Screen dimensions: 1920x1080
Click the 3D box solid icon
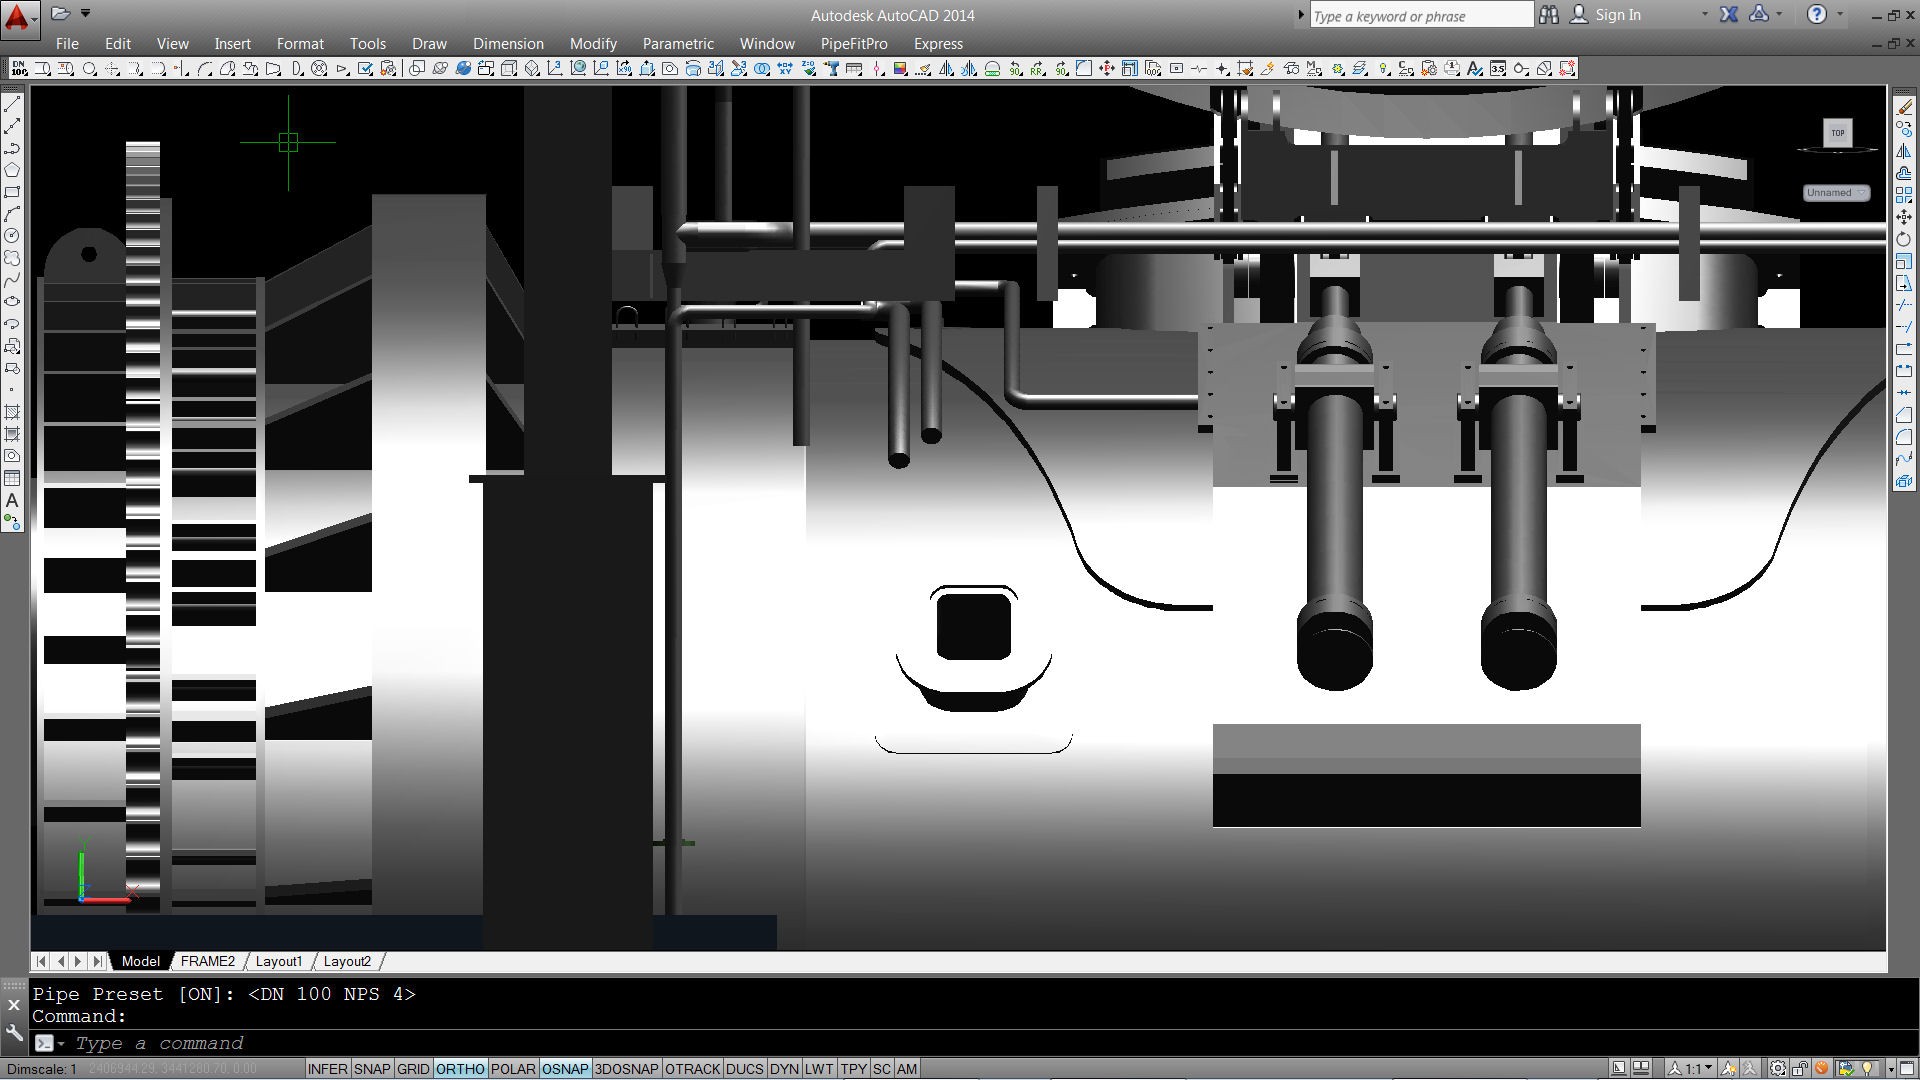[509, 69]
